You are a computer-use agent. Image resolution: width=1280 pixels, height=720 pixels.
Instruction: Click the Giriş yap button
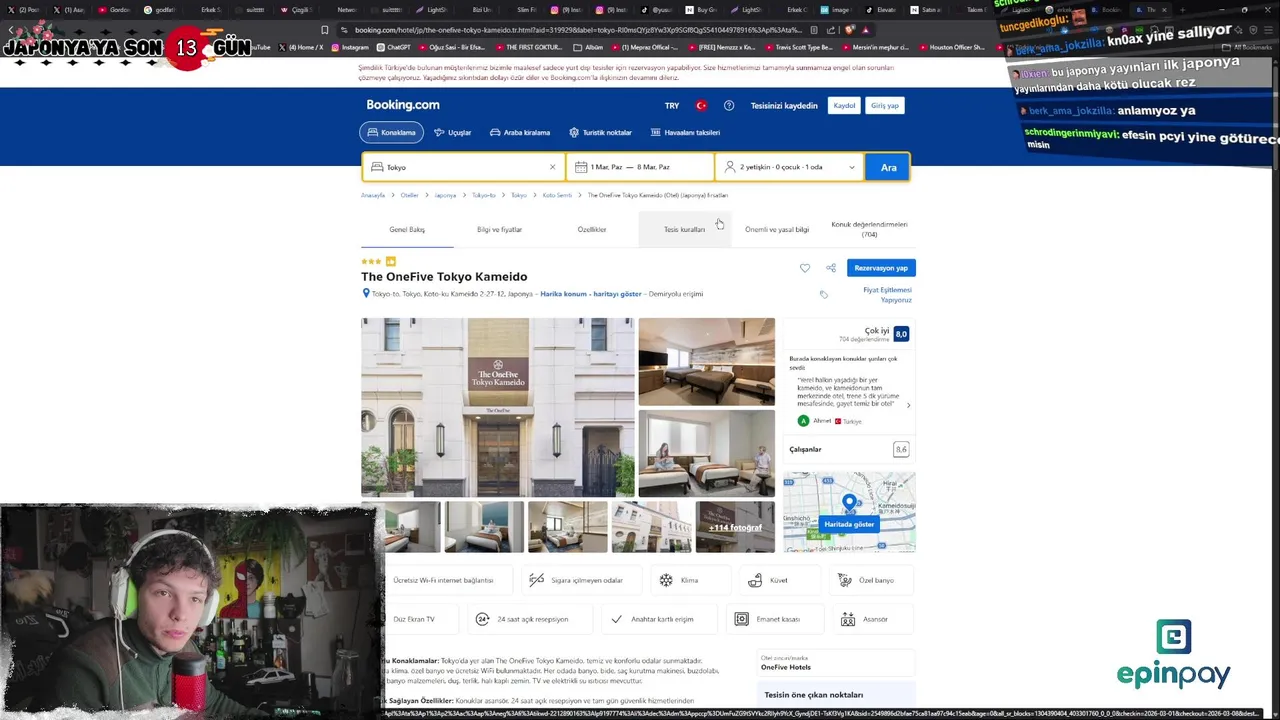coord(885,106)
